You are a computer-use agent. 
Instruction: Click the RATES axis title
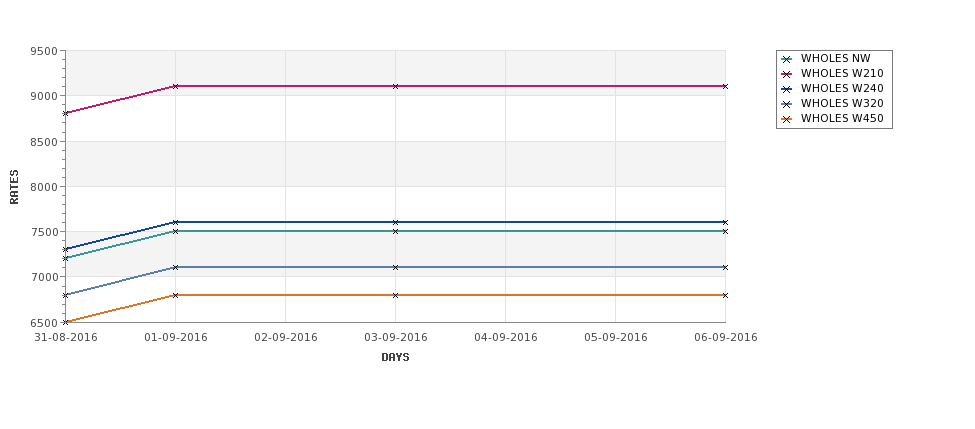(14, 187)
